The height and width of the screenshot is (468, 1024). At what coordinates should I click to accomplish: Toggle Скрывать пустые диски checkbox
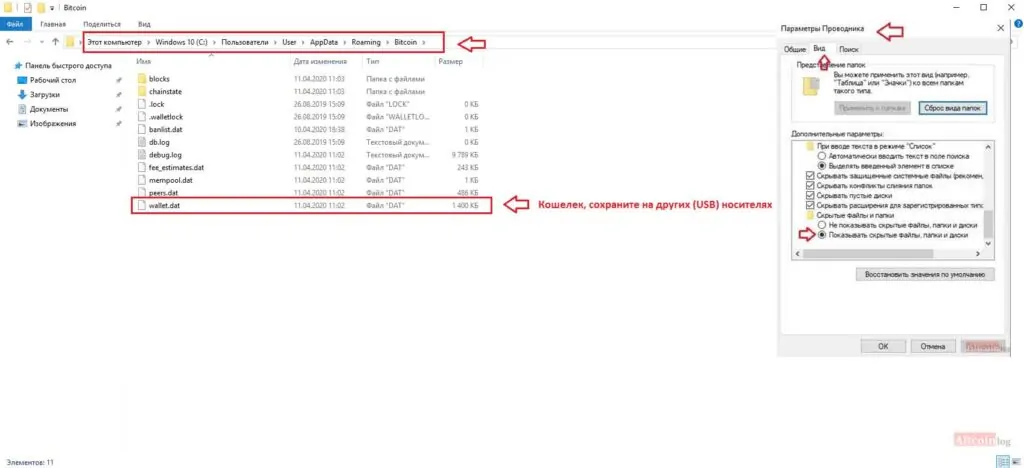click(810, 195)
